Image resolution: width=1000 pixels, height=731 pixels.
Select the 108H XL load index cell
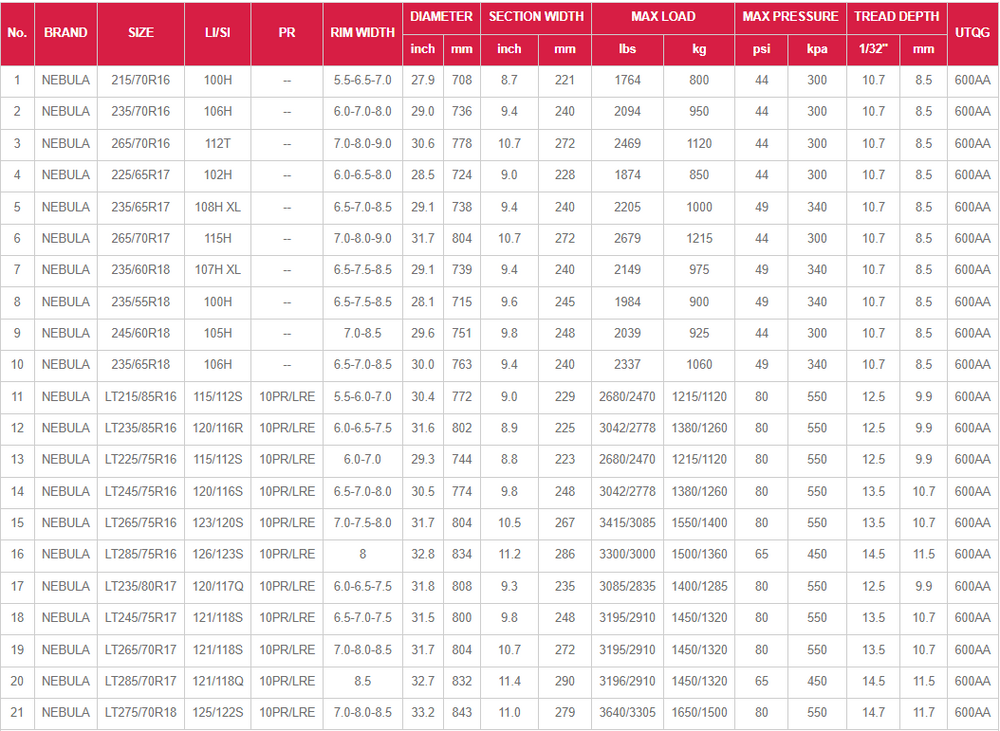(x=218, y=207)
